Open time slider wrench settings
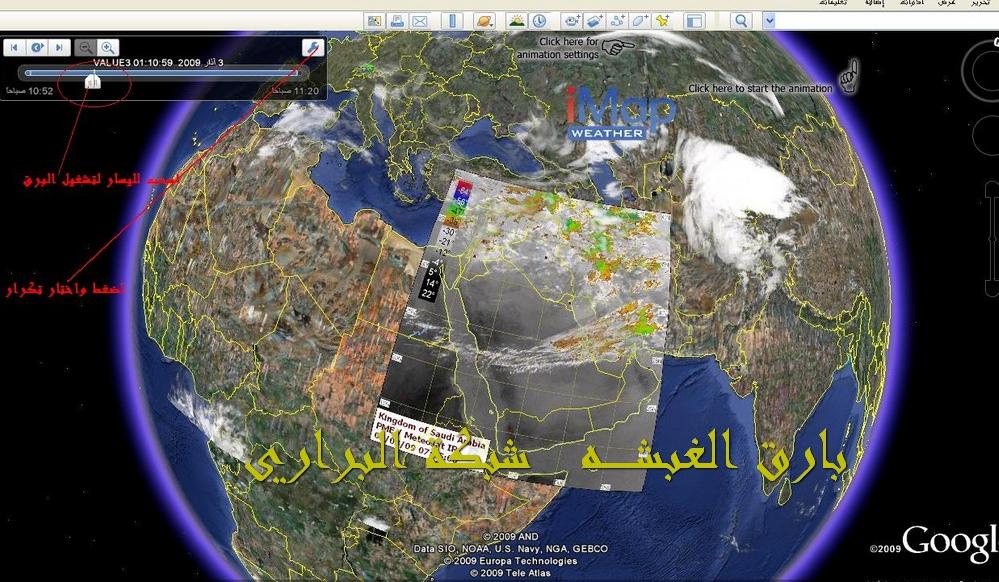 click(312, 47)
